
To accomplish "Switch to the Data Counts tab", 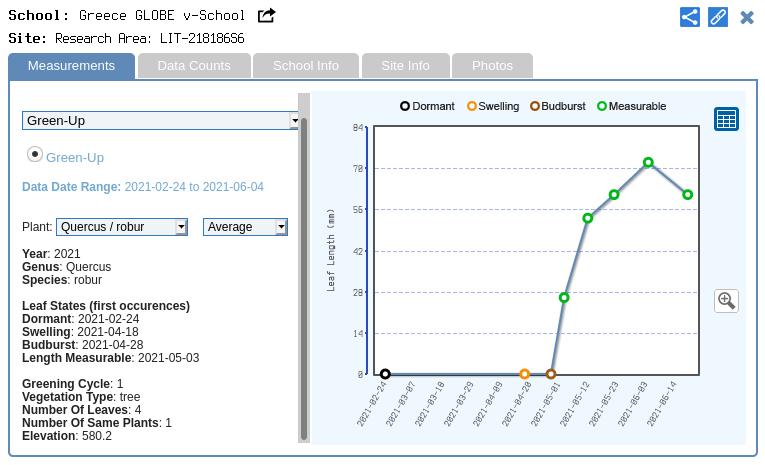I will coord(194,66).
